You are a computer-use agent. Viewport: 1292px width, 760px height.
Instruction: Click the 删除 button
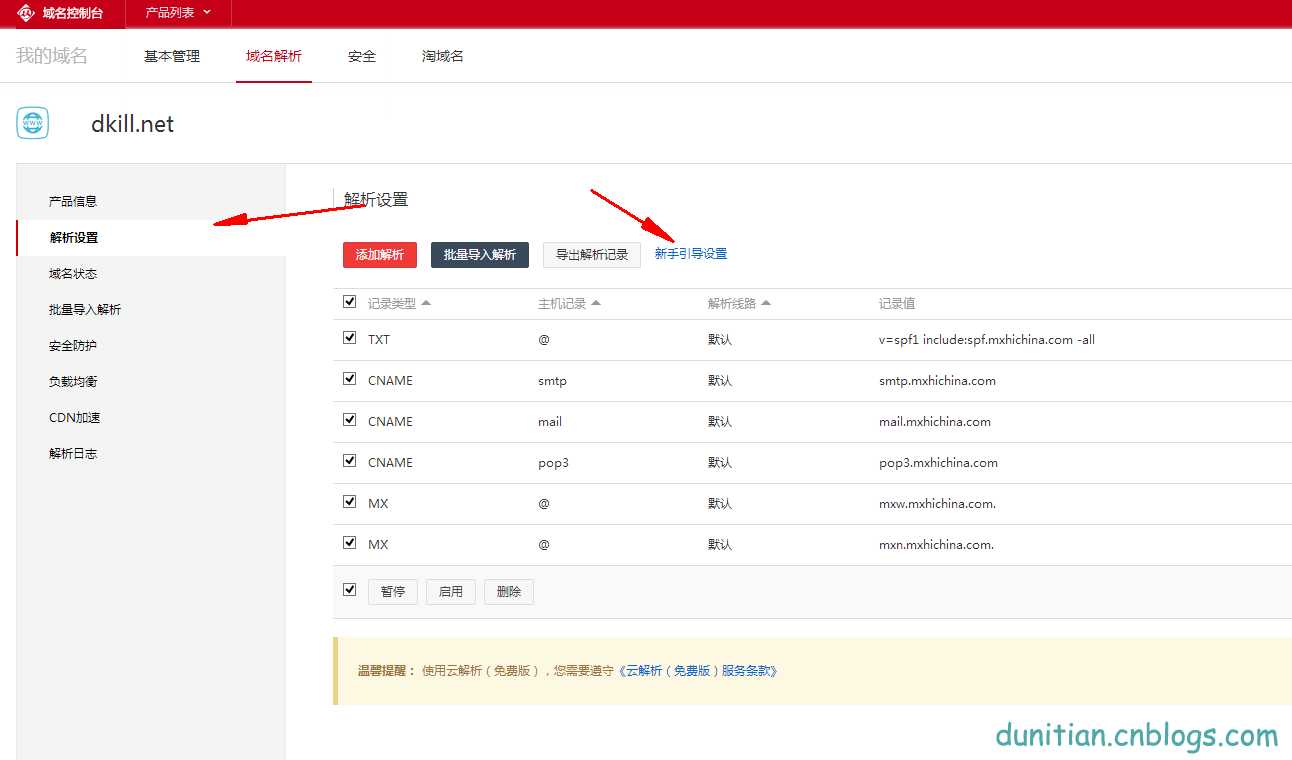[509, 591]
